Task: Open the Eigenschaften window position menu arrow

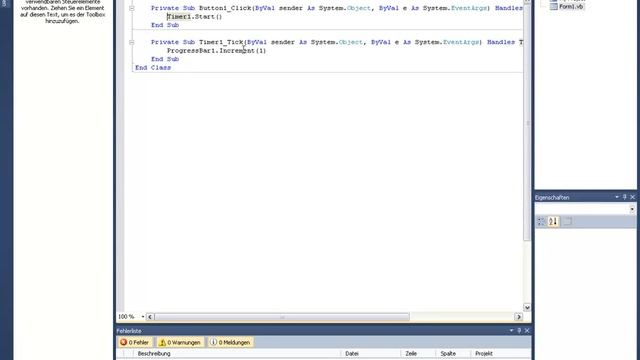Action: coord(617,197)
